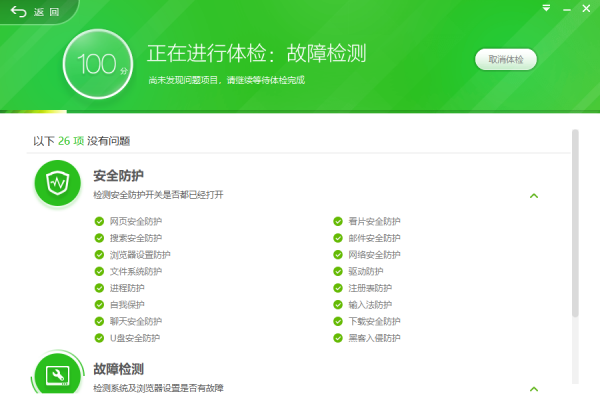Select the 黑客入侵防护 item text
The width and height of the screenshot is (600, 400).
pyautogui.click(x=374, y=338)
